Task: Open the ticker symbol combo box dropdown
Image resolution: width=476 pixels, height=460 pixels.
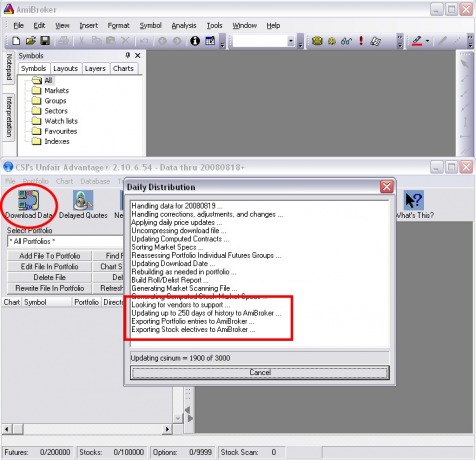Action: [291, 41]
